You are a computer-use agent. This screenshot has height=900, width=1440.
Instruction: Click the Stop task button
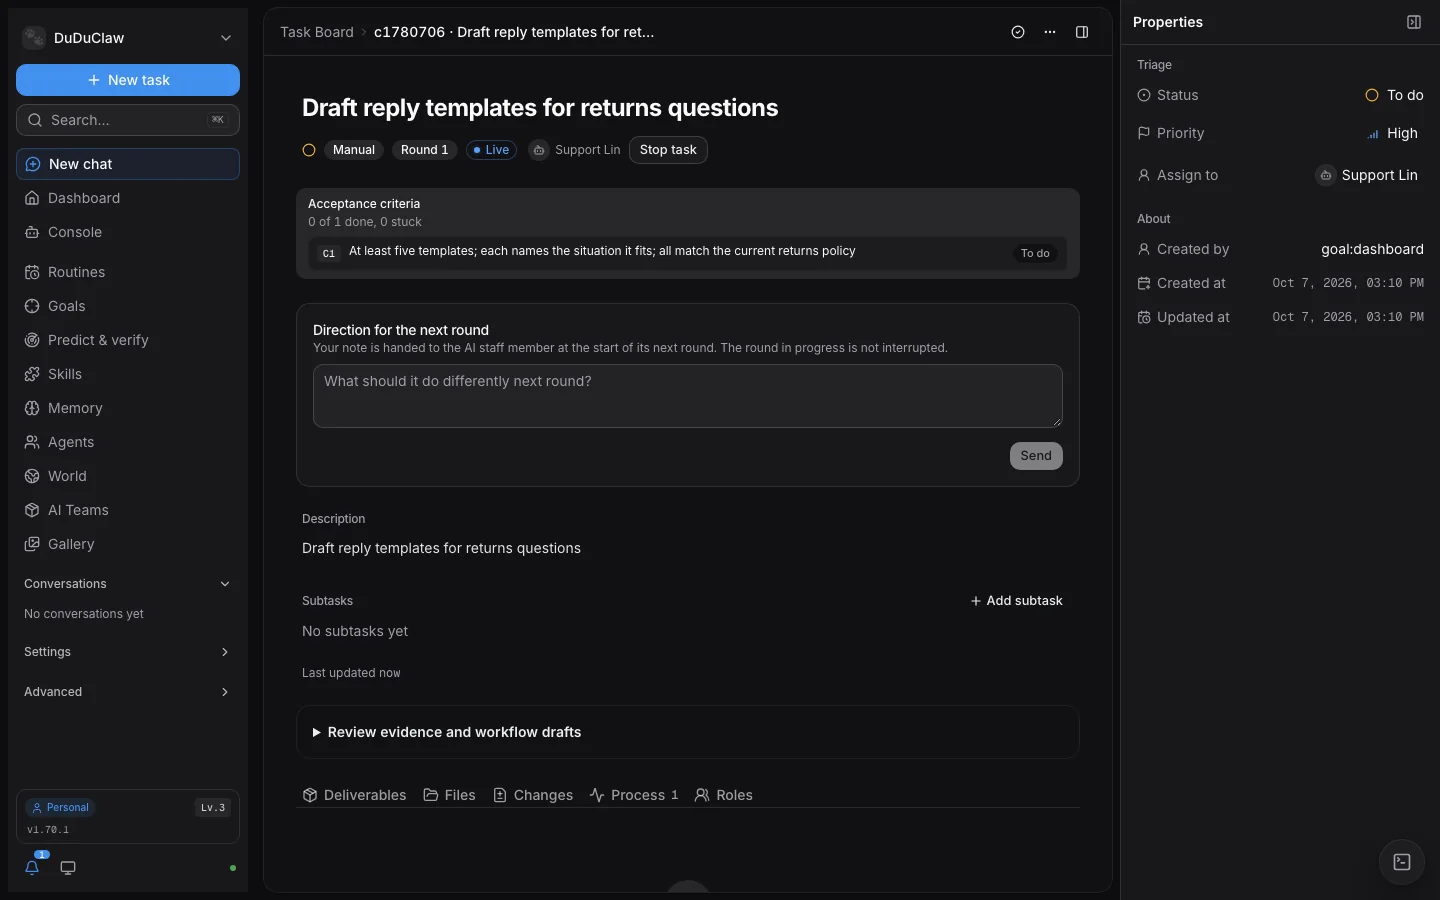tap(668, 150)
